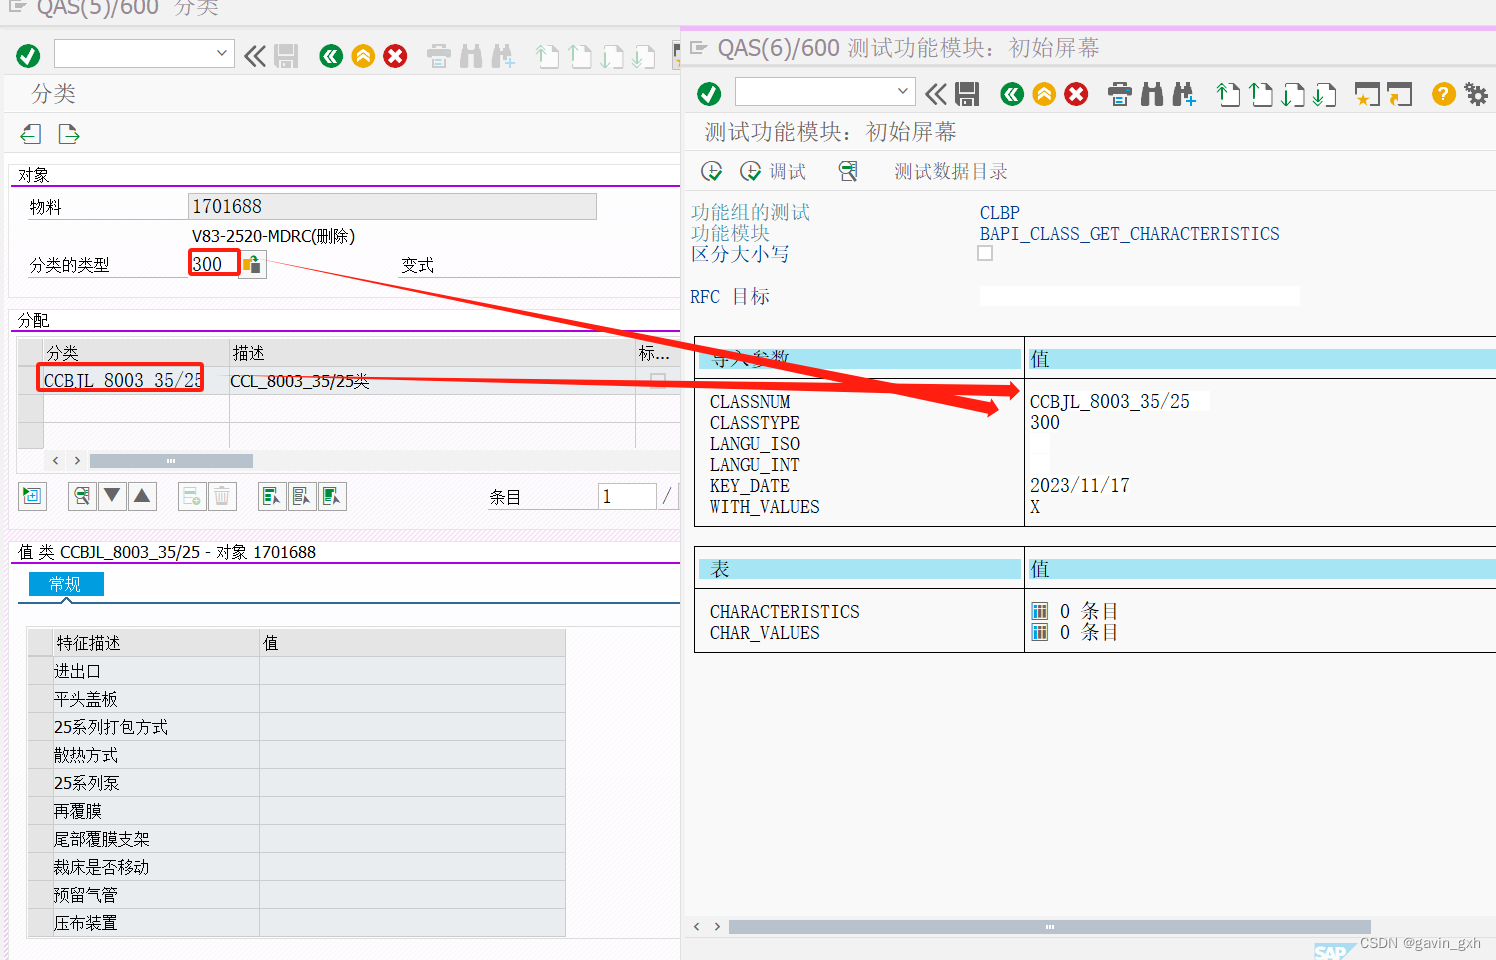This screenshot has height=960, width=1496.
Task: Click the green Back chevron on test screen
Action: coord(1011,94)
